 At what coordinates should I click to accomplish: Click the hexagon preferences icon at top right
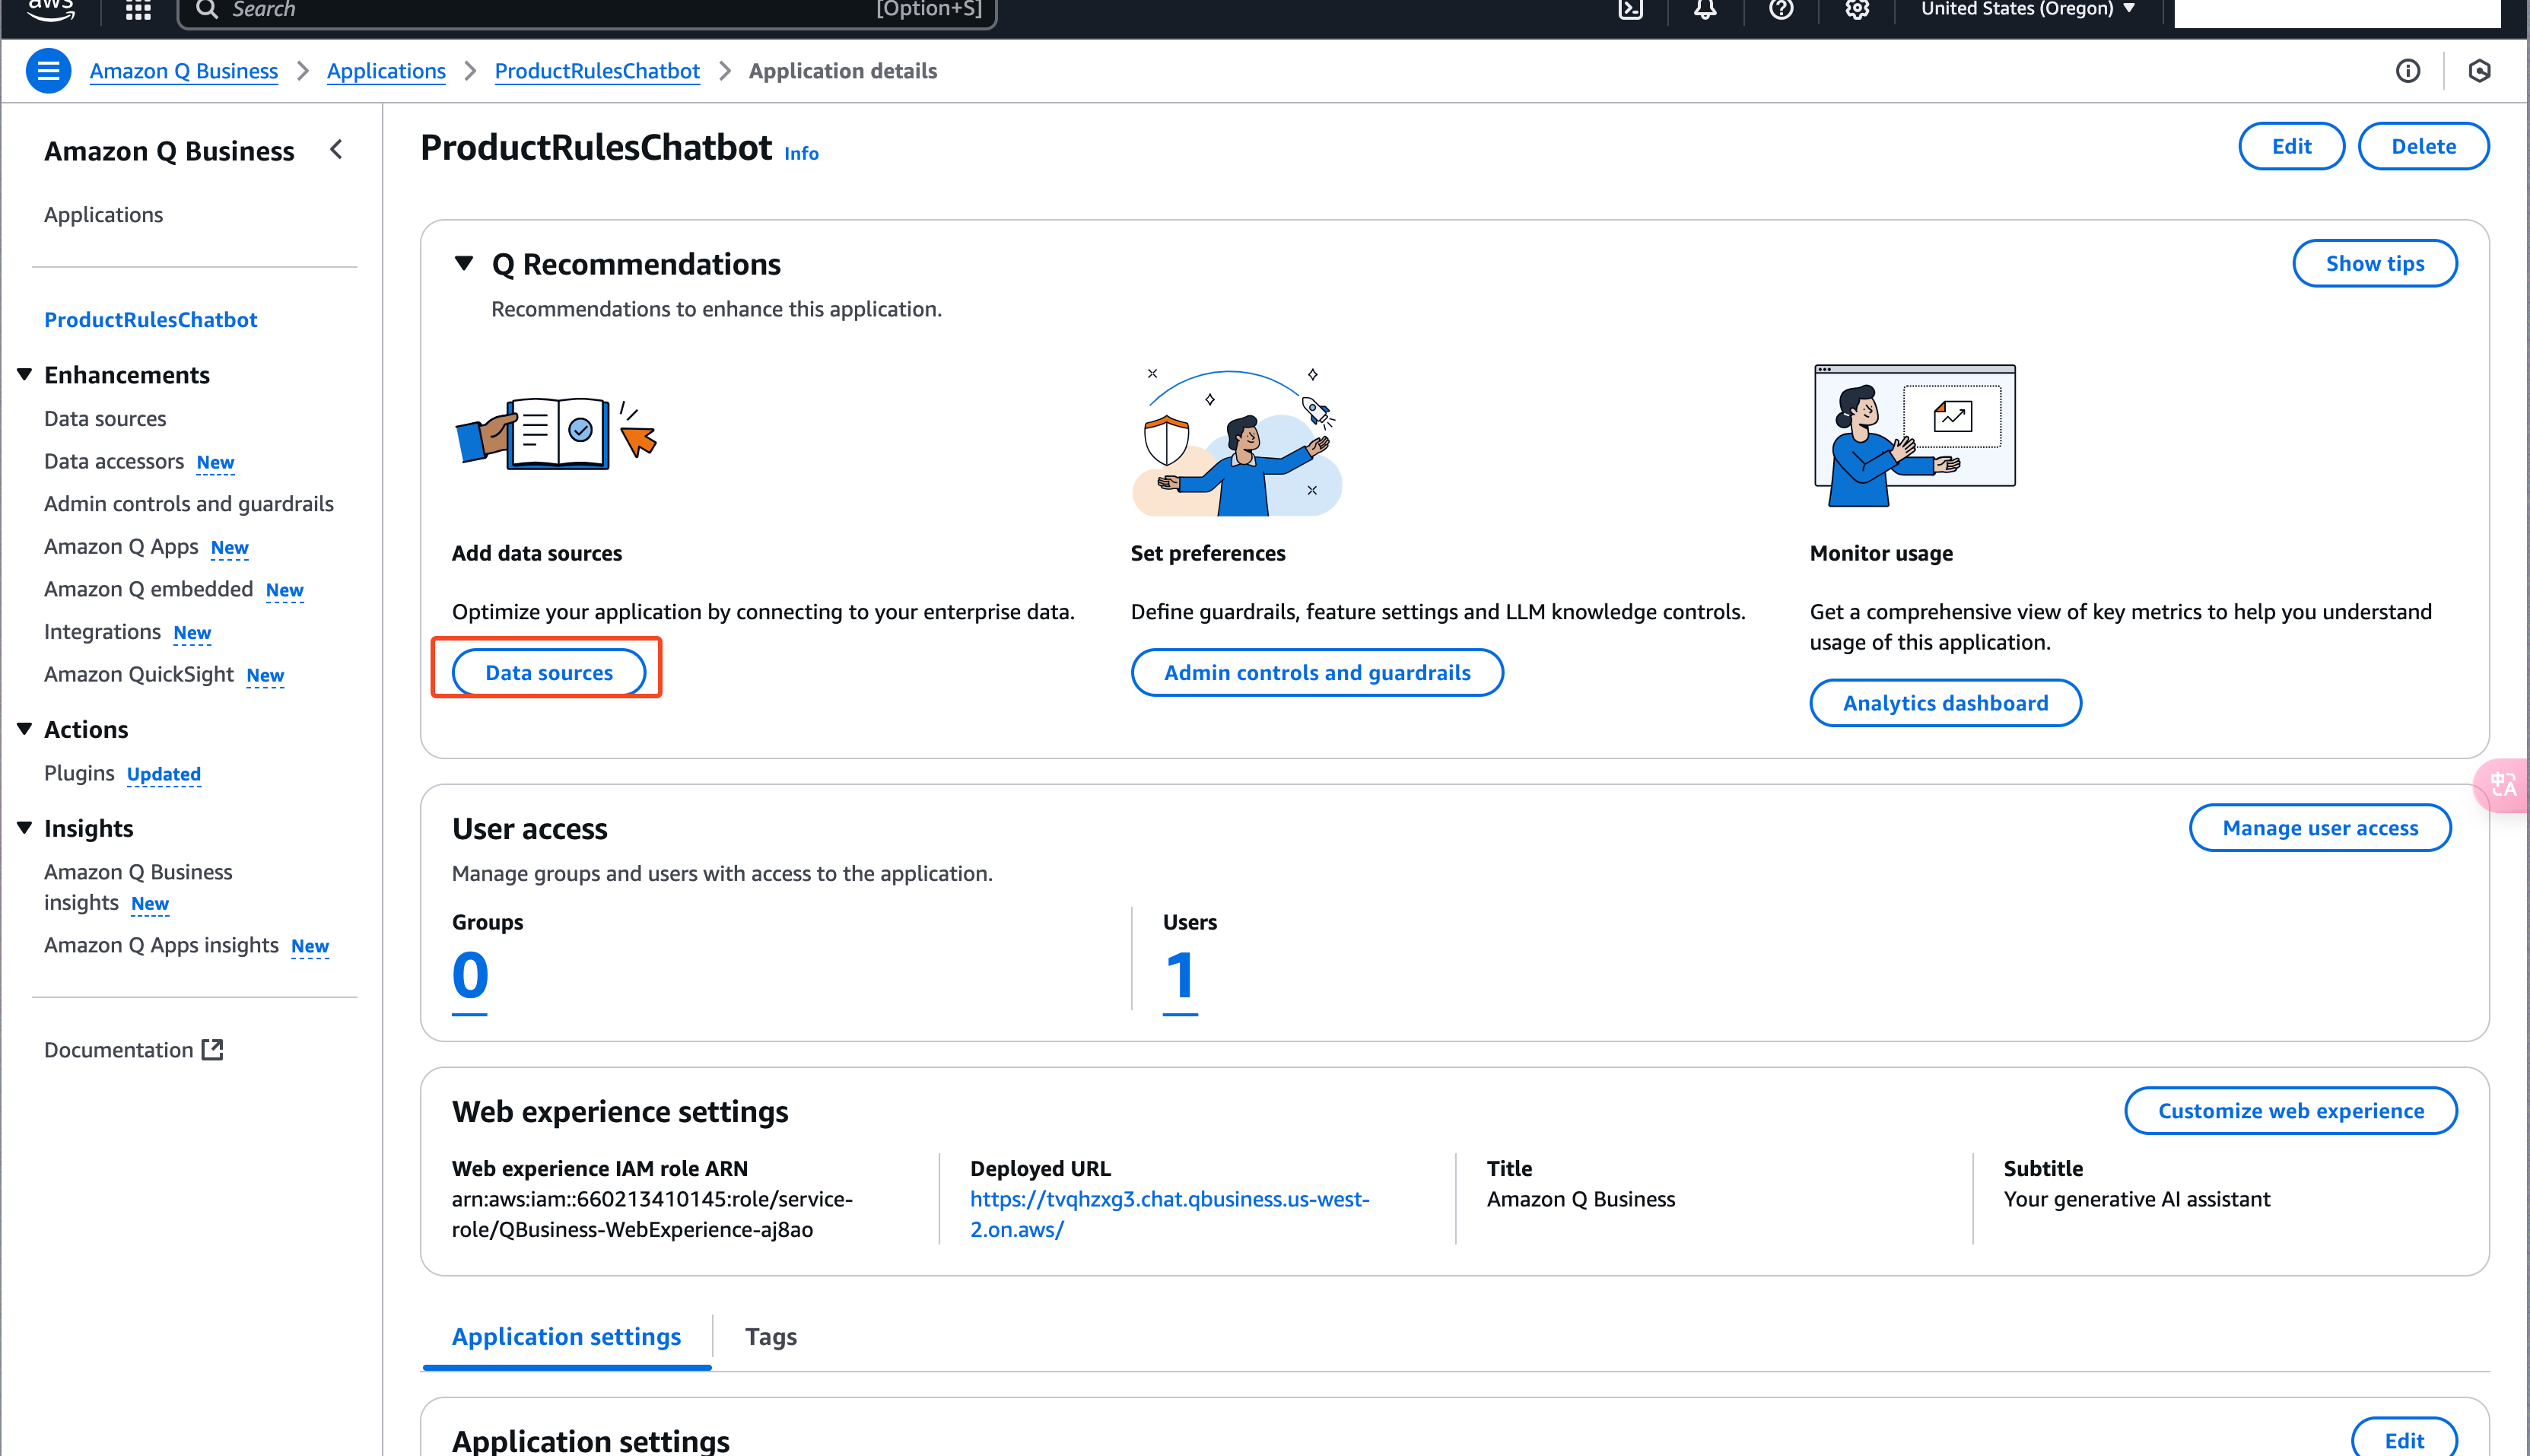tap(2479, 71)
